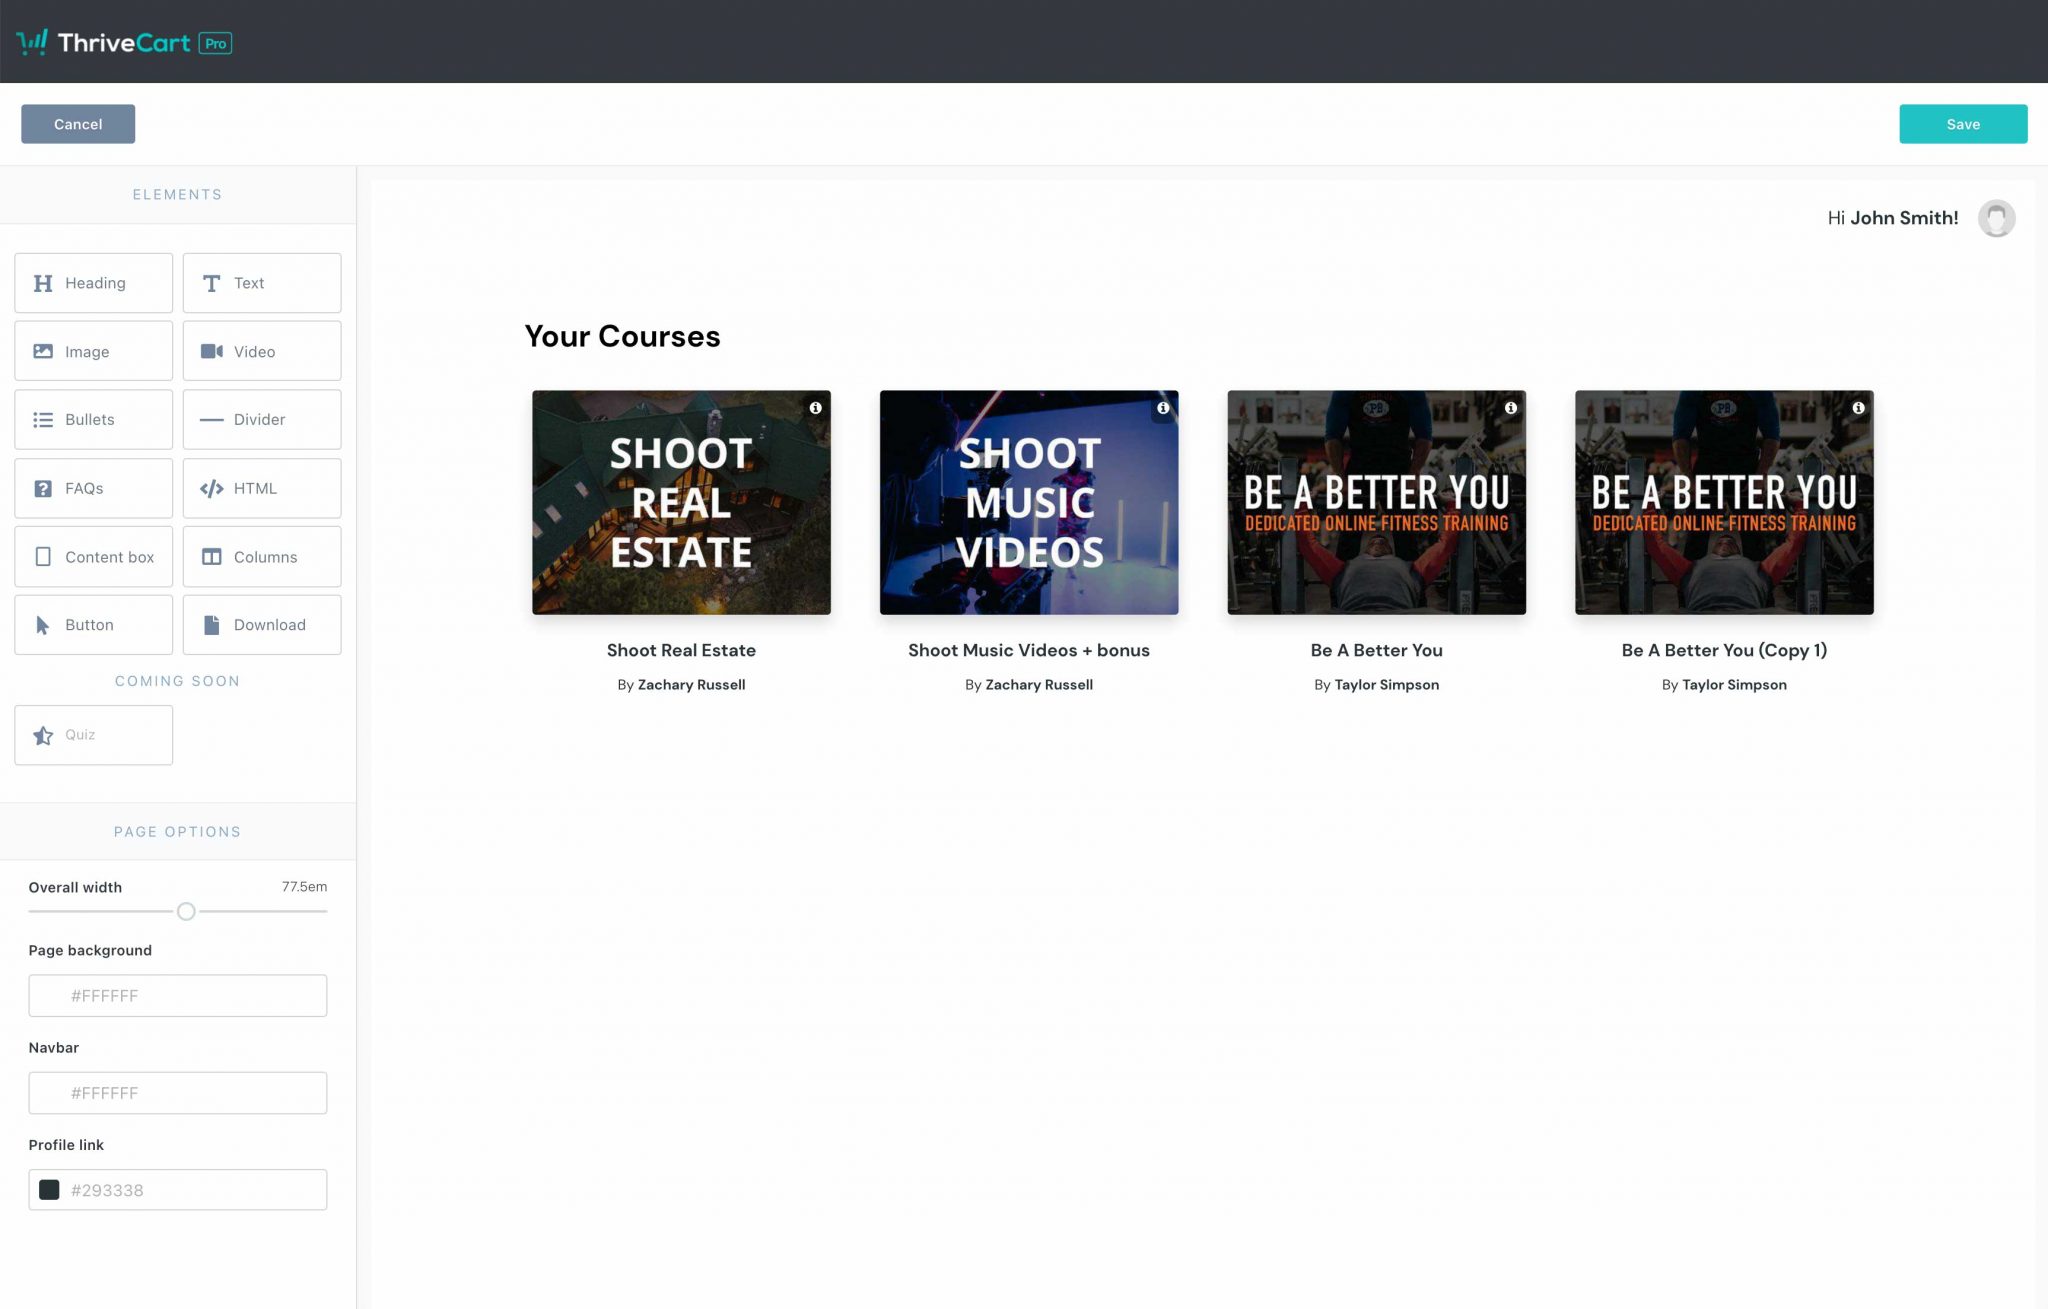Open the Quiz coming soon element
The image size is (2048, 1309).
pyautogui.click(x=93, y=734)
